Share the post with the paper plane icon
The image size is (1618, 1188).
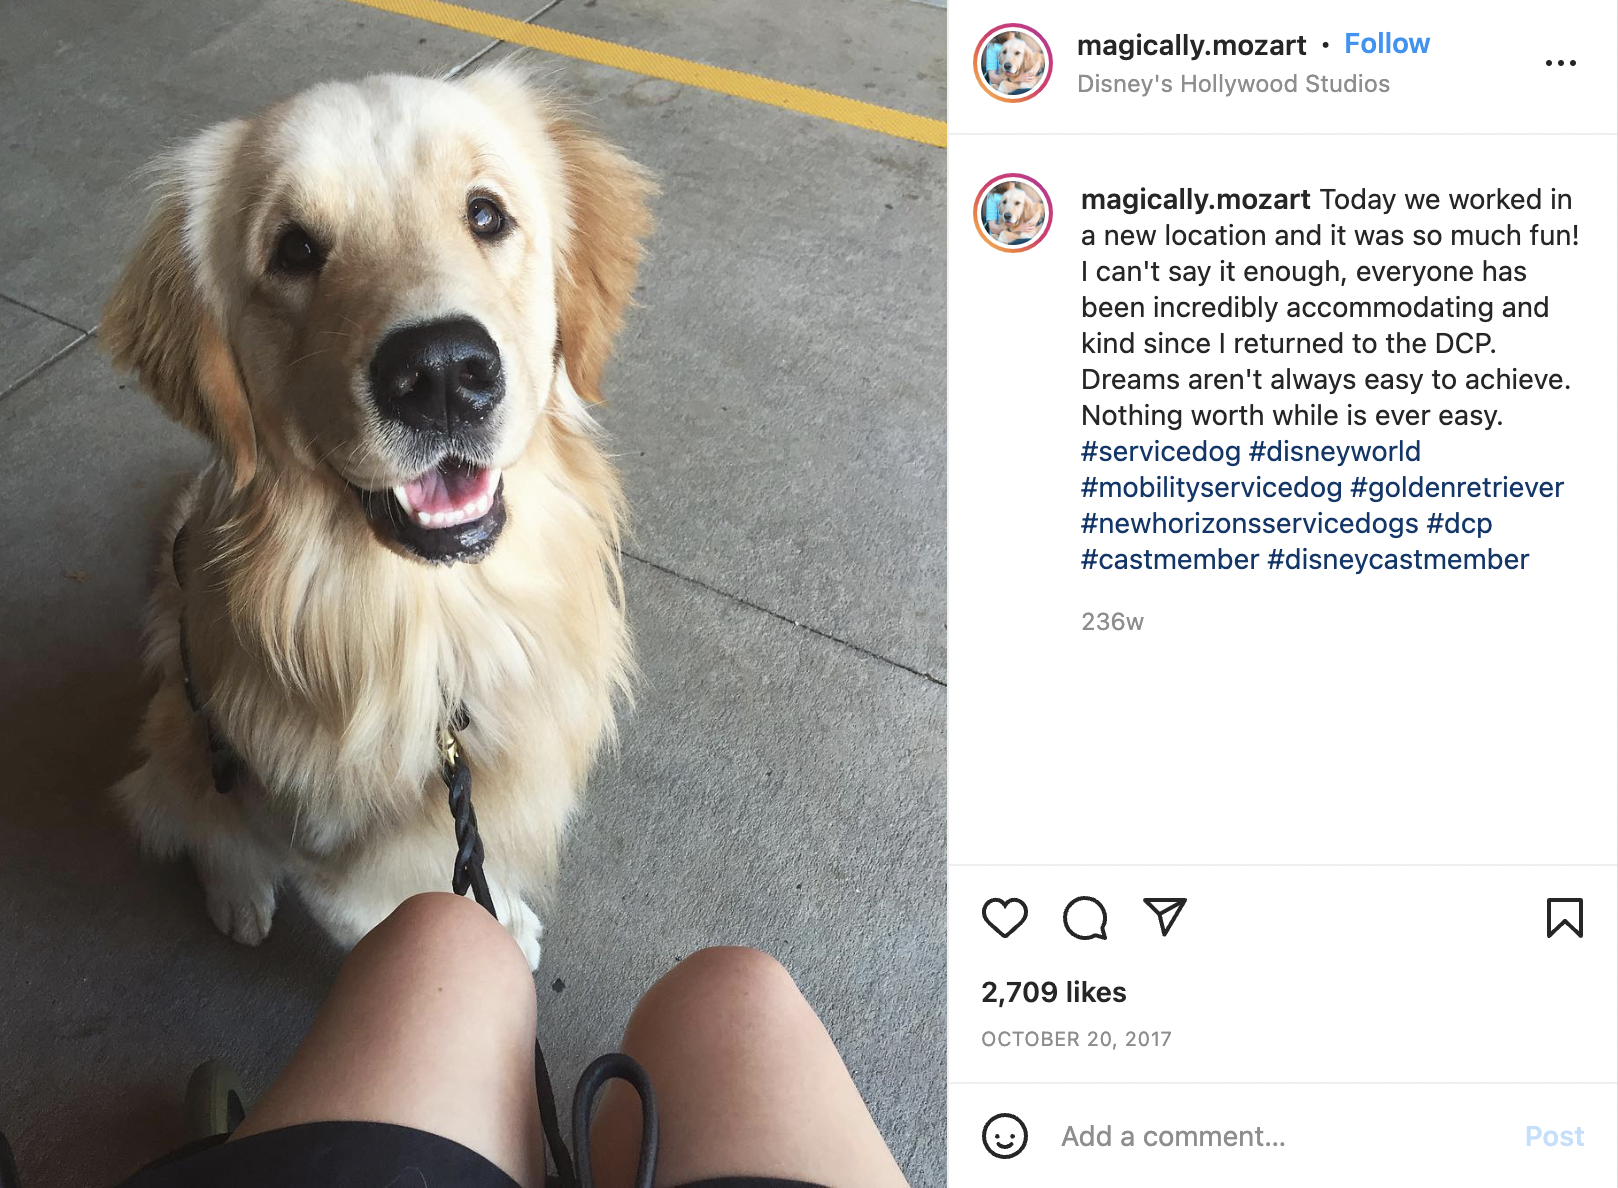pos(1165,917)
